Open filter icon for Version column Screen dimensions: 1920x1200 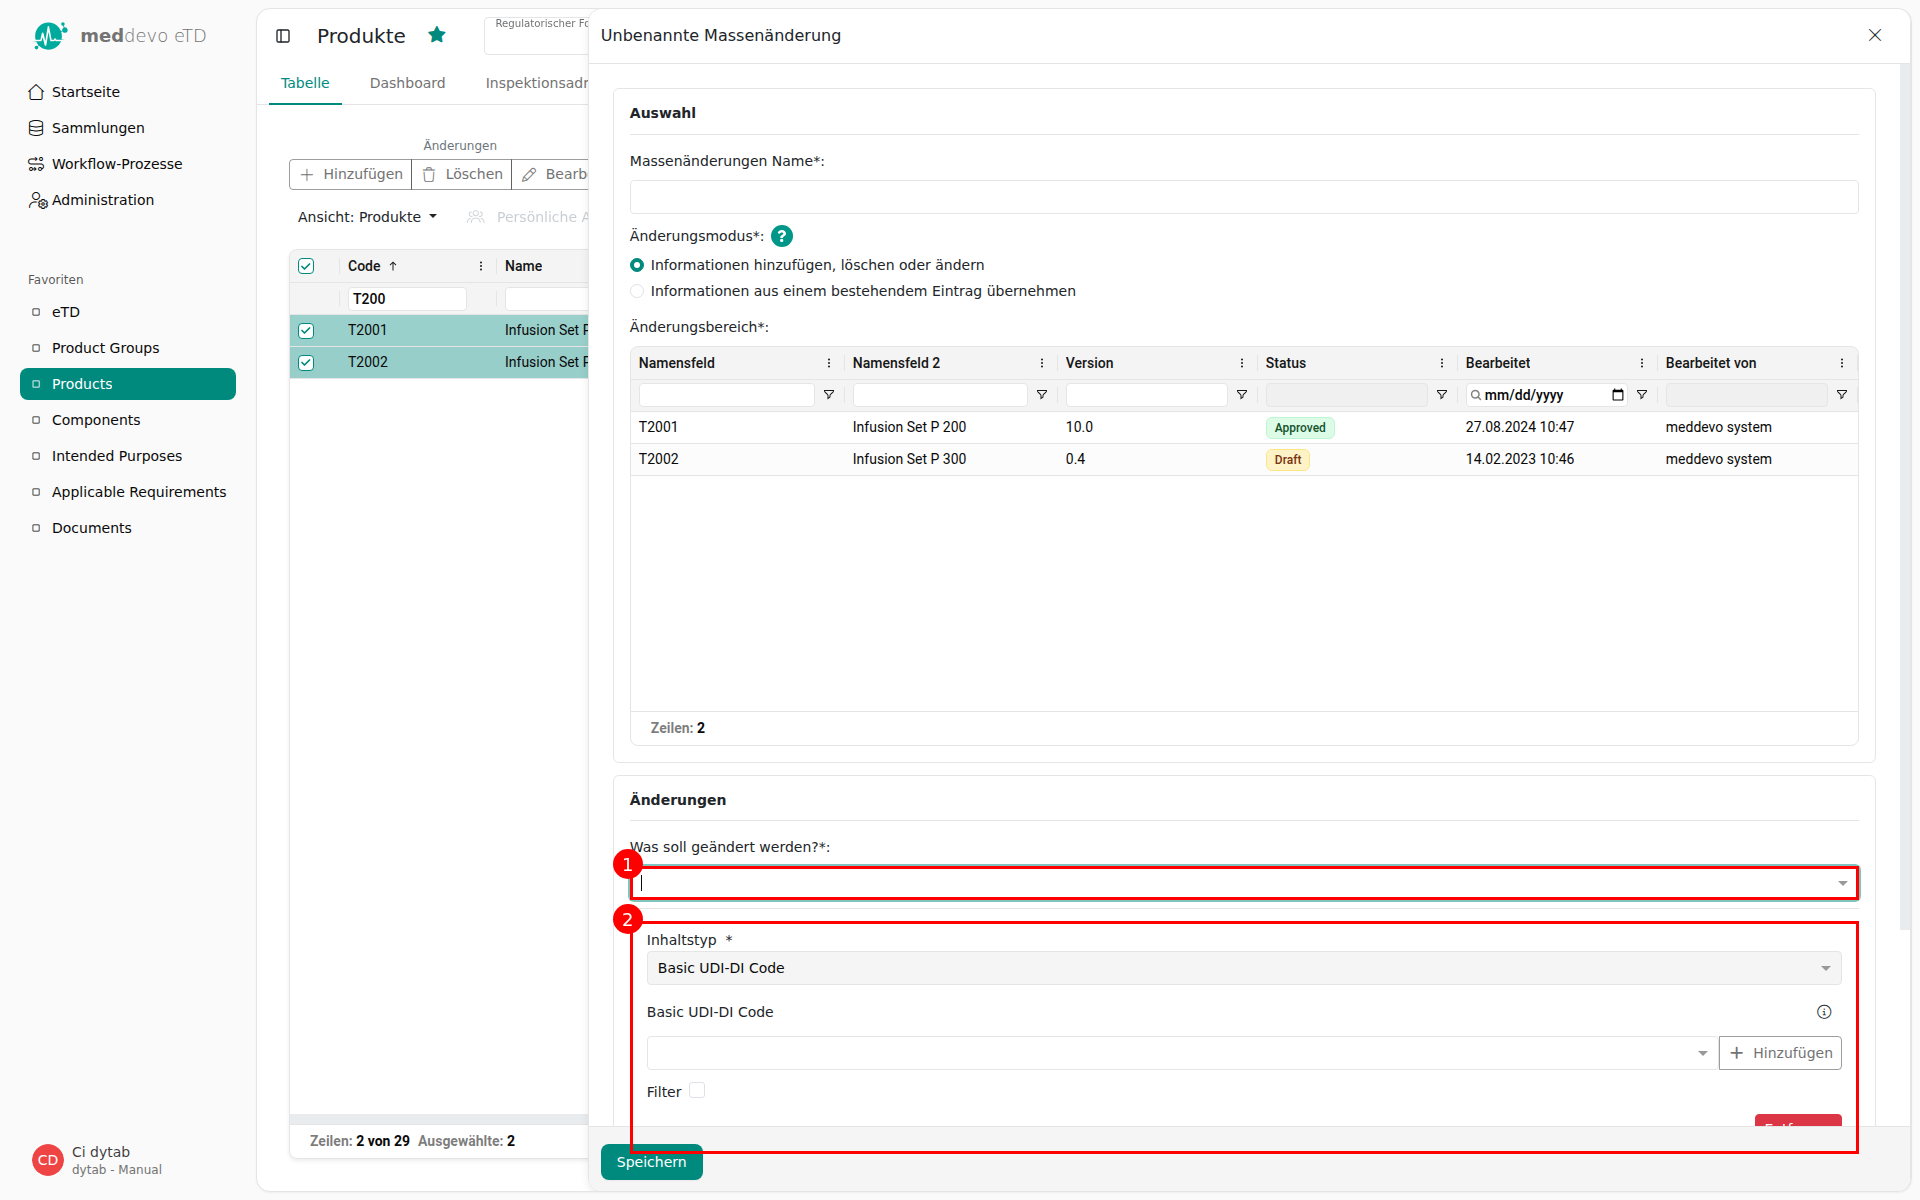[1242, 395]
